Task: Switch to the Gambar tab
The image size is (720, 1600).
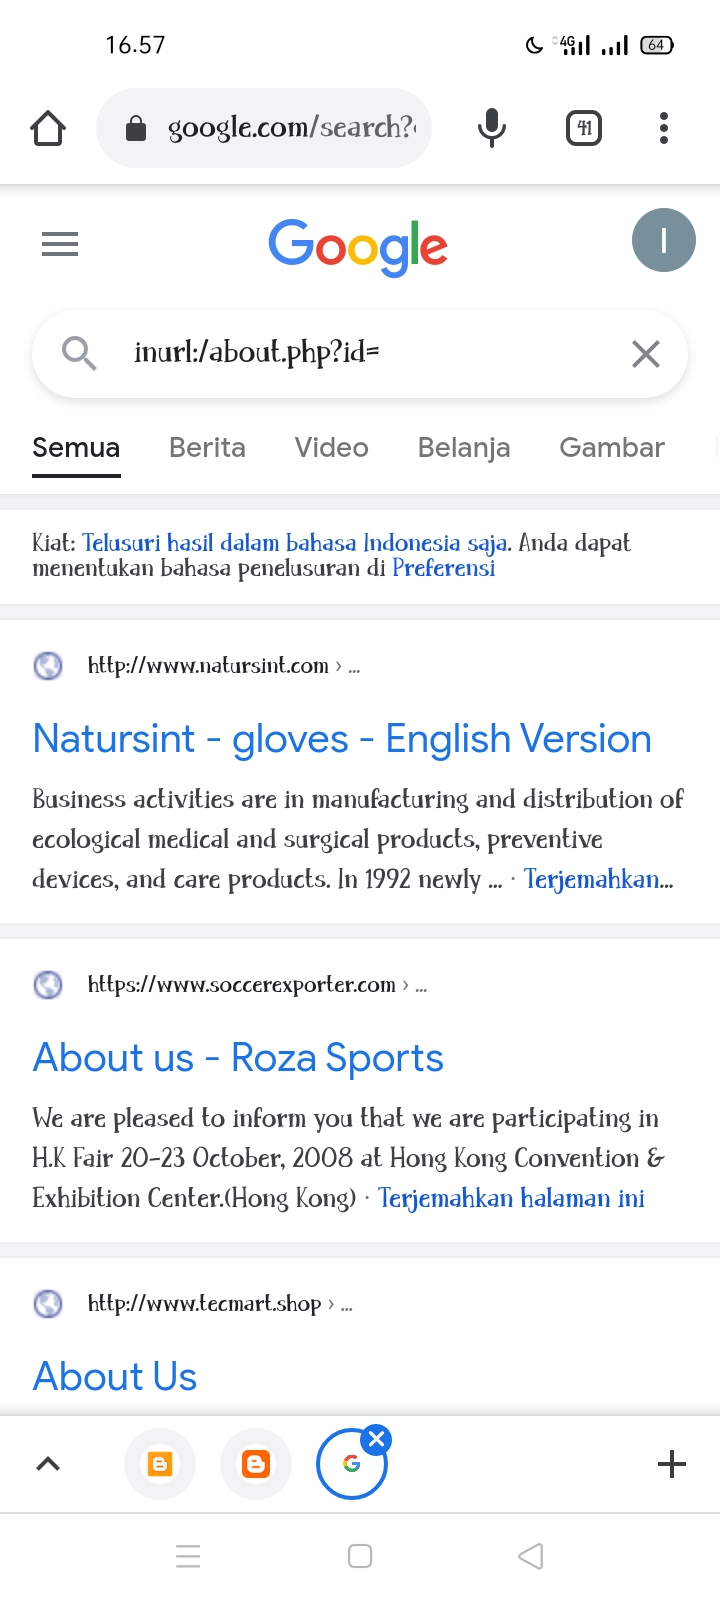Action: (x=611, y=448)
